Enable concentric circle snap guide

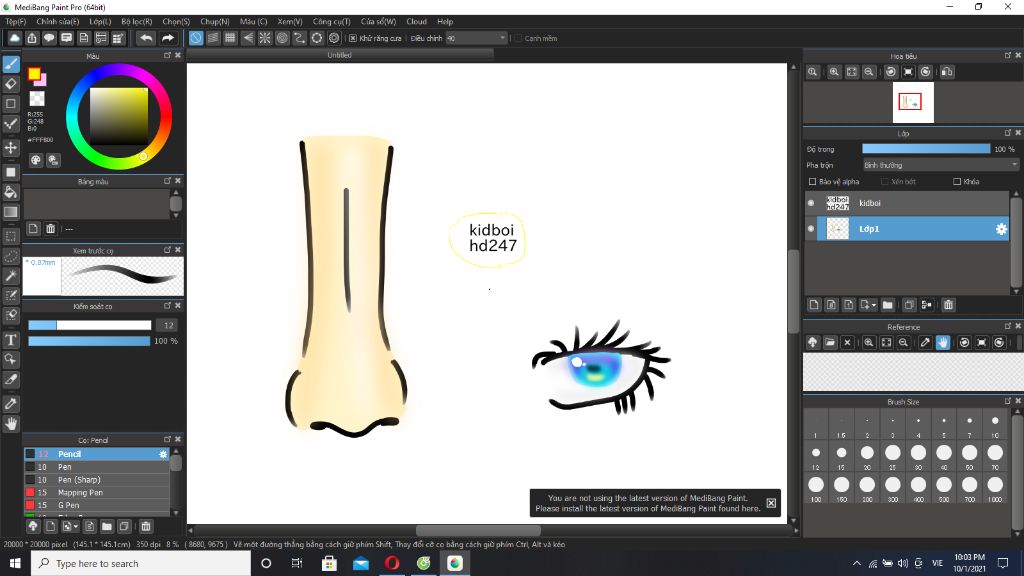(282, 39)
